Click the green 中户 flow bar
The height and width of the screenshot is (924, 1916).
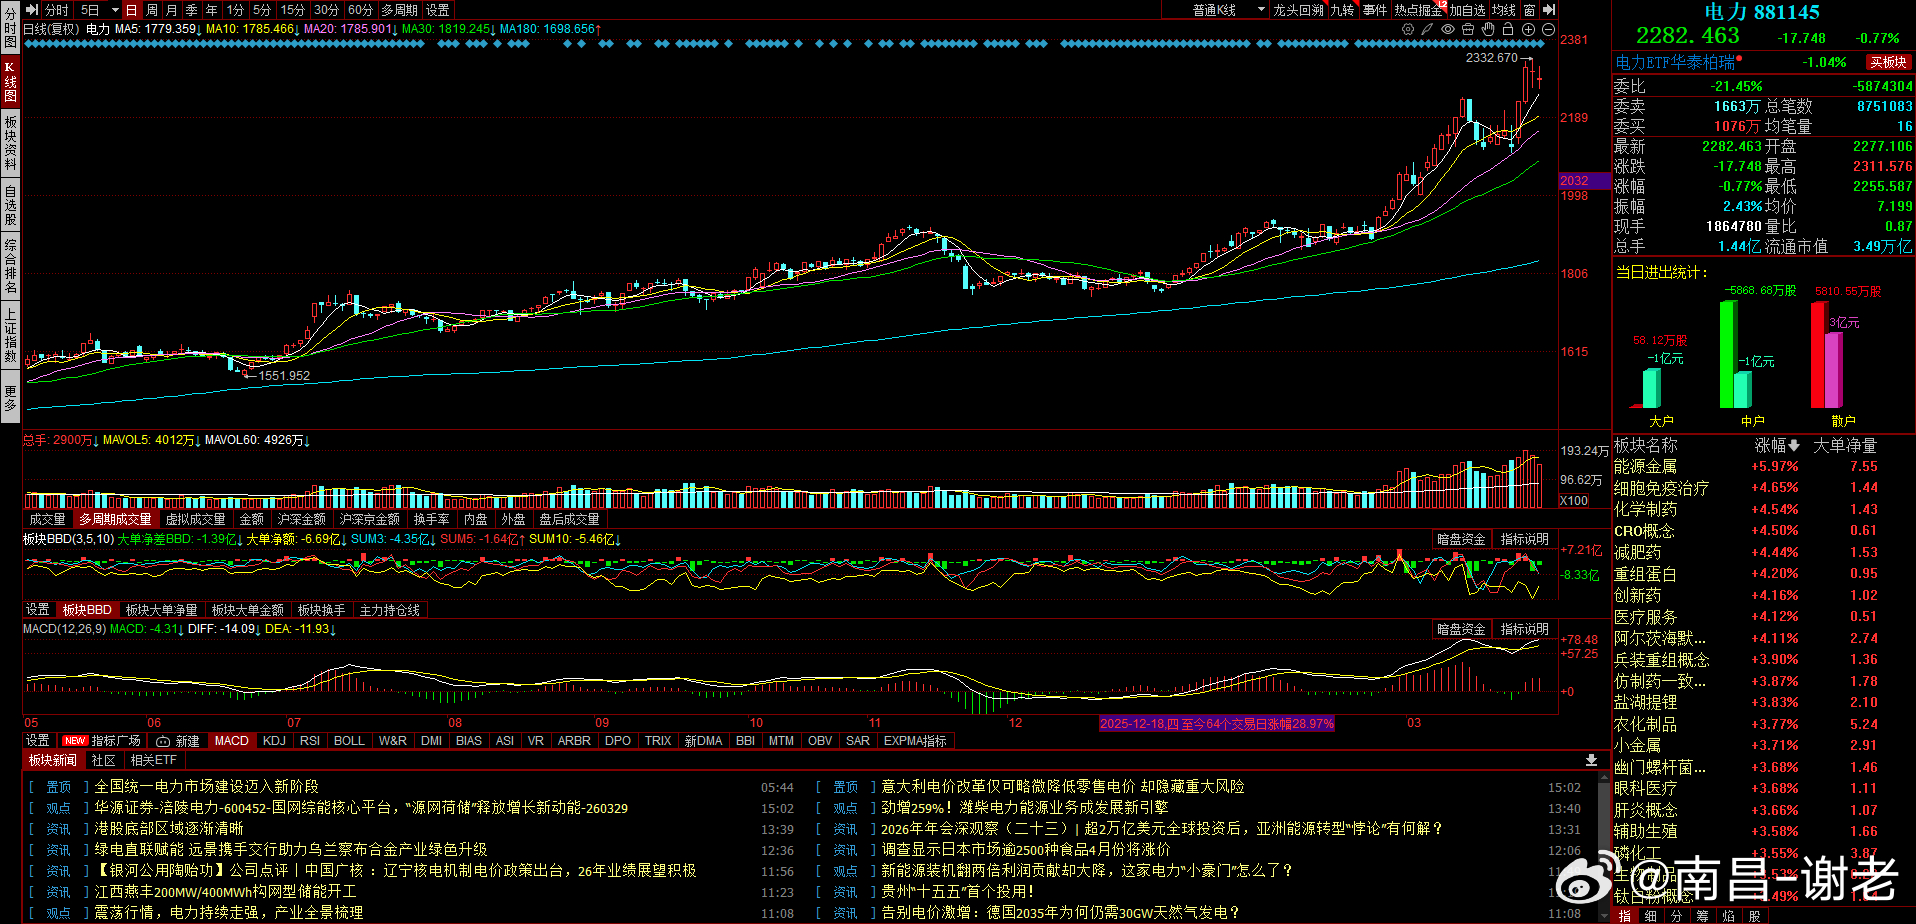click(1727, 354)
